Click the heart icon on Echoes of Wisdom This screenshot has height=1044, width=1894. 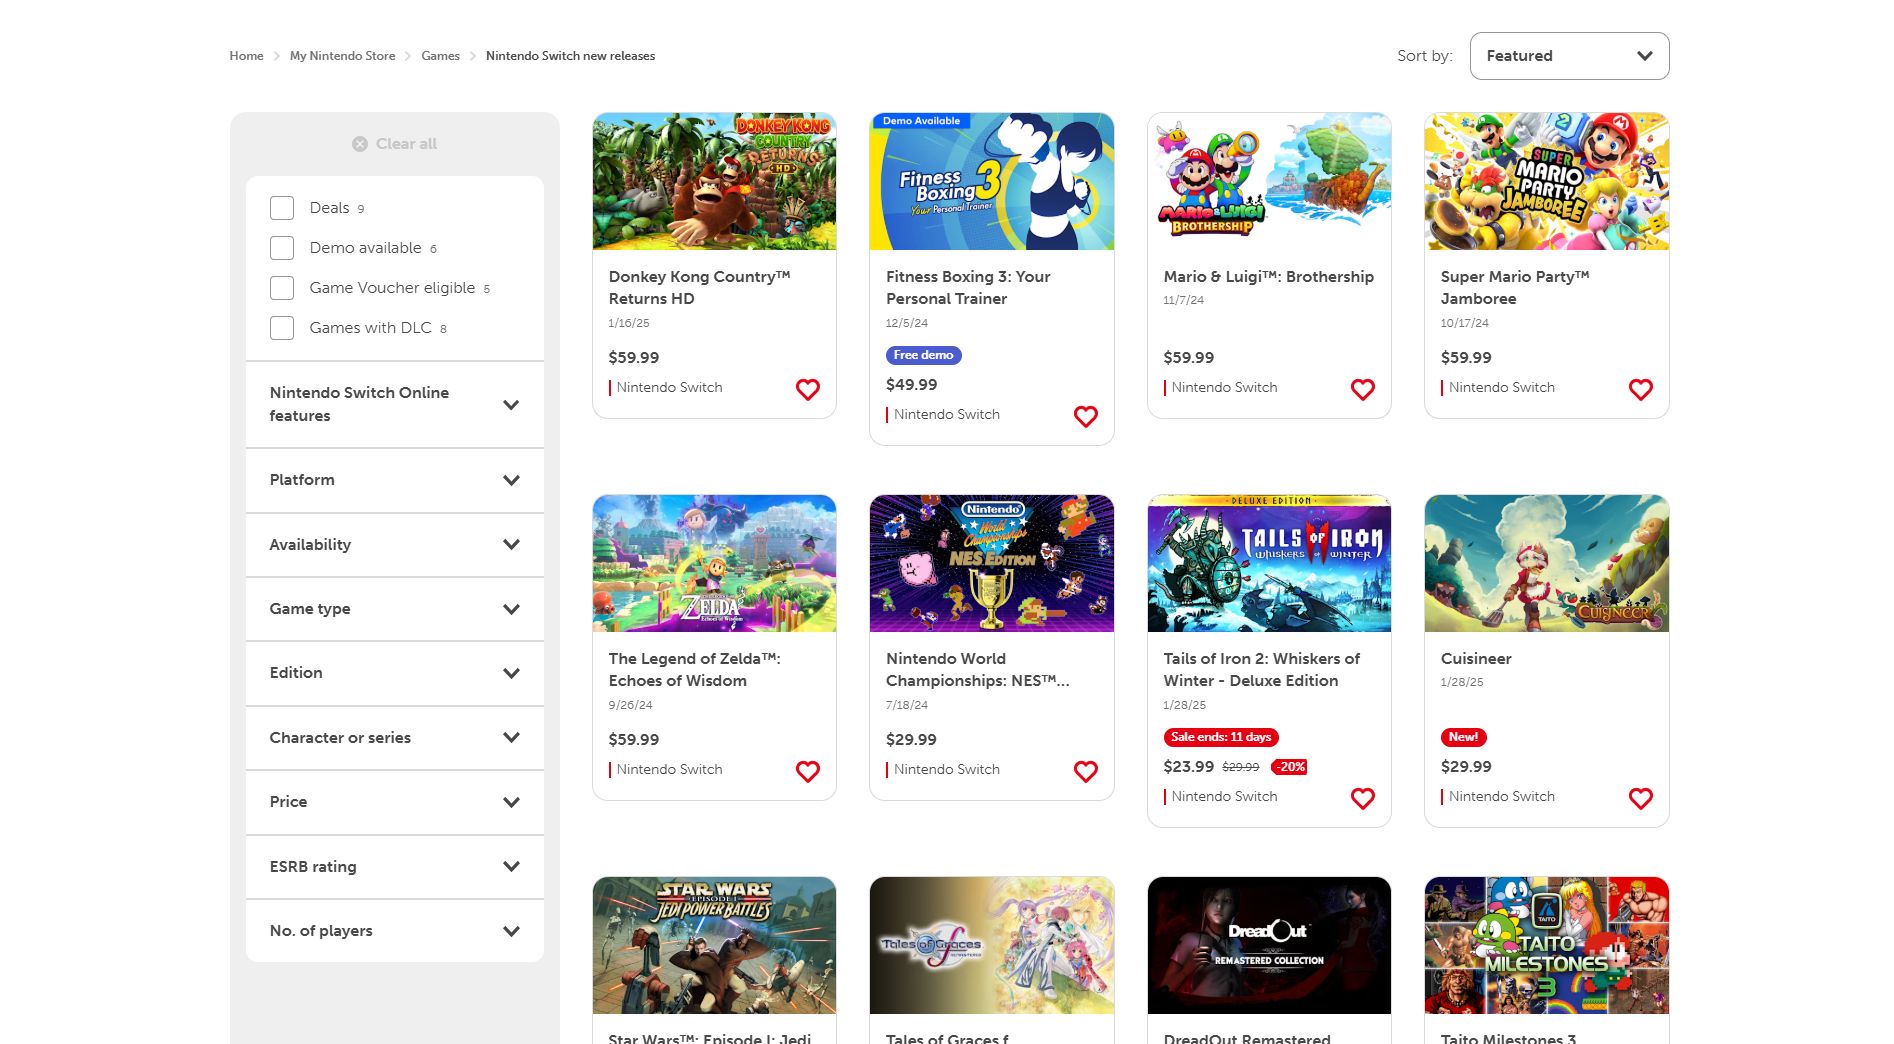[x=807, y=771]
